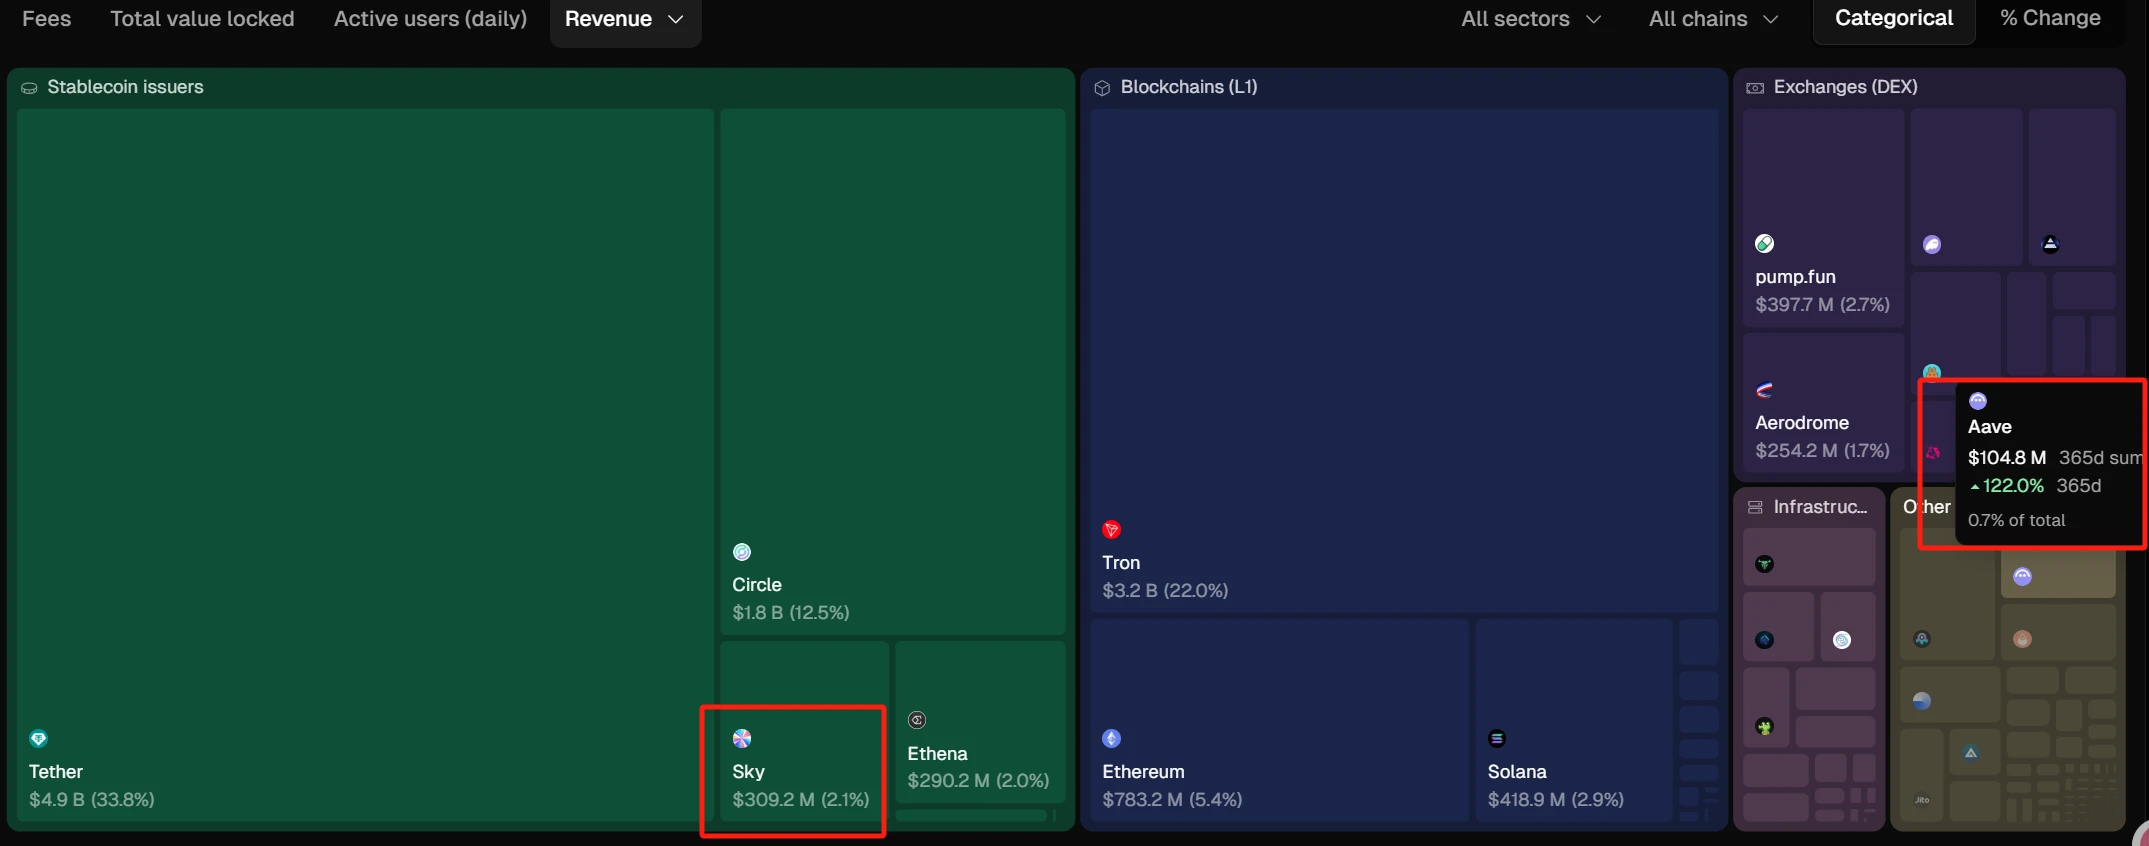Open the Blockchains (L1) category label
This screenshot has width=2149, height=846.
(1189, 87)
